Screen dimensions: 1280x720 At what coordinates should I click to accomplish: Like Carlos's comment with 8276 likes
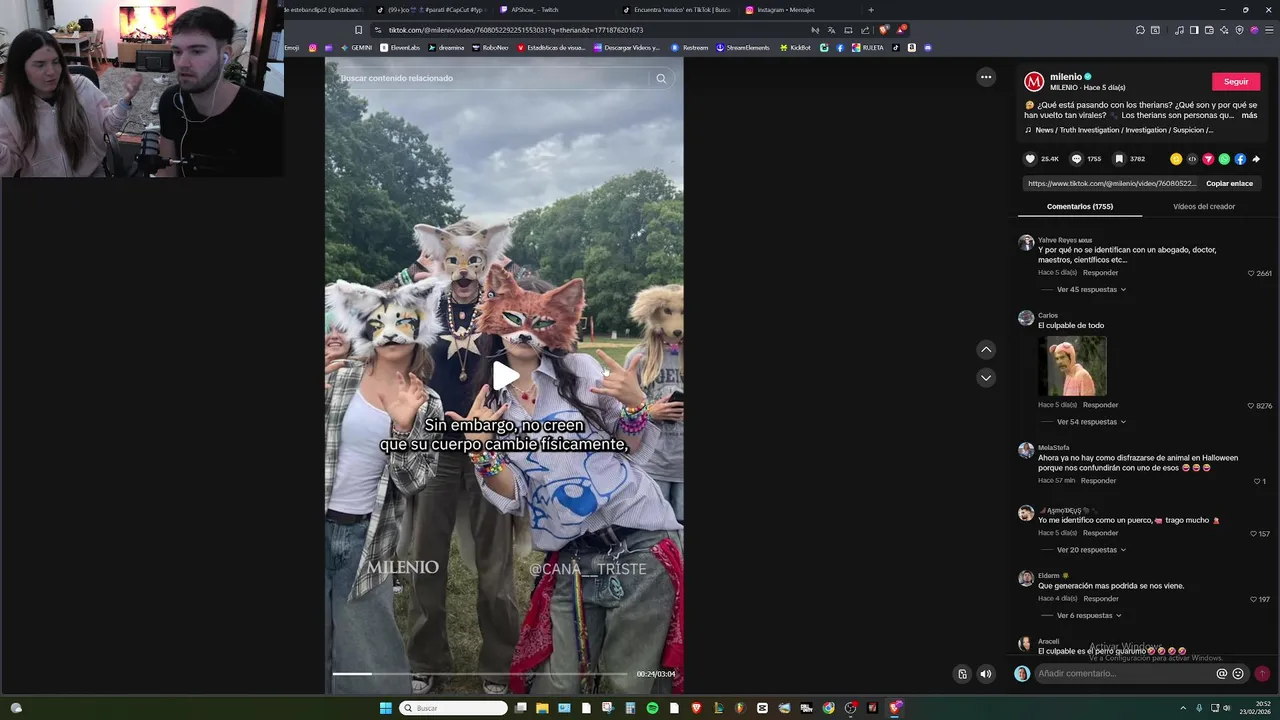(1251, 406)
